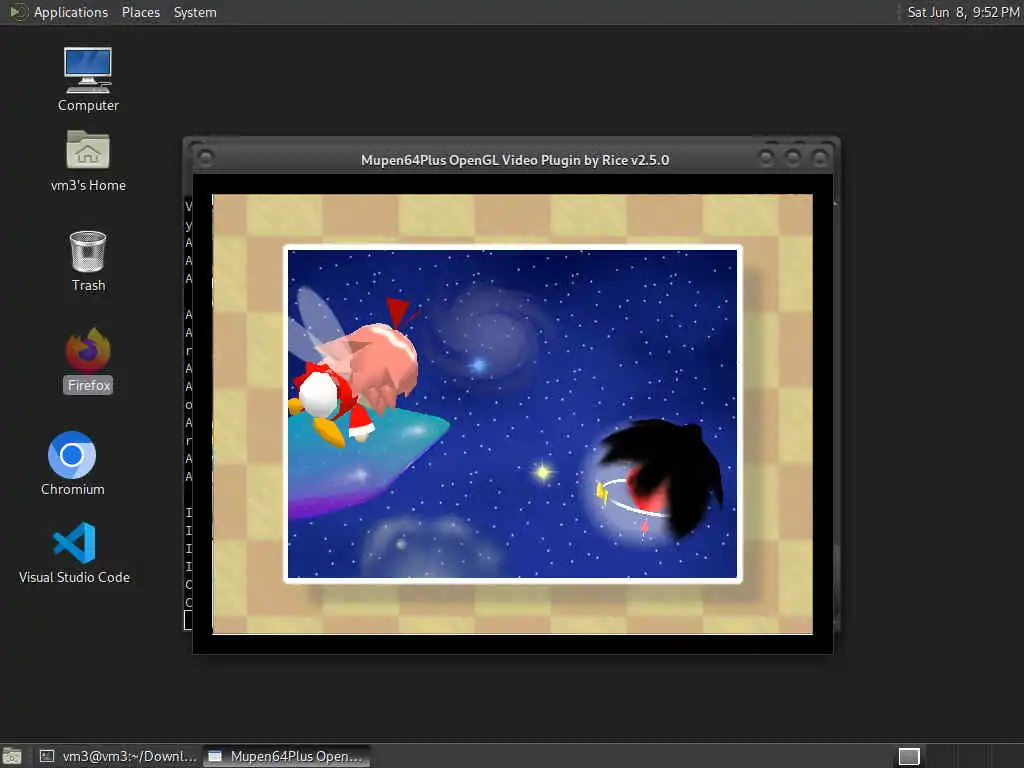Minimize the Mupen64Plus window
1024x768 pixels.
766,158
